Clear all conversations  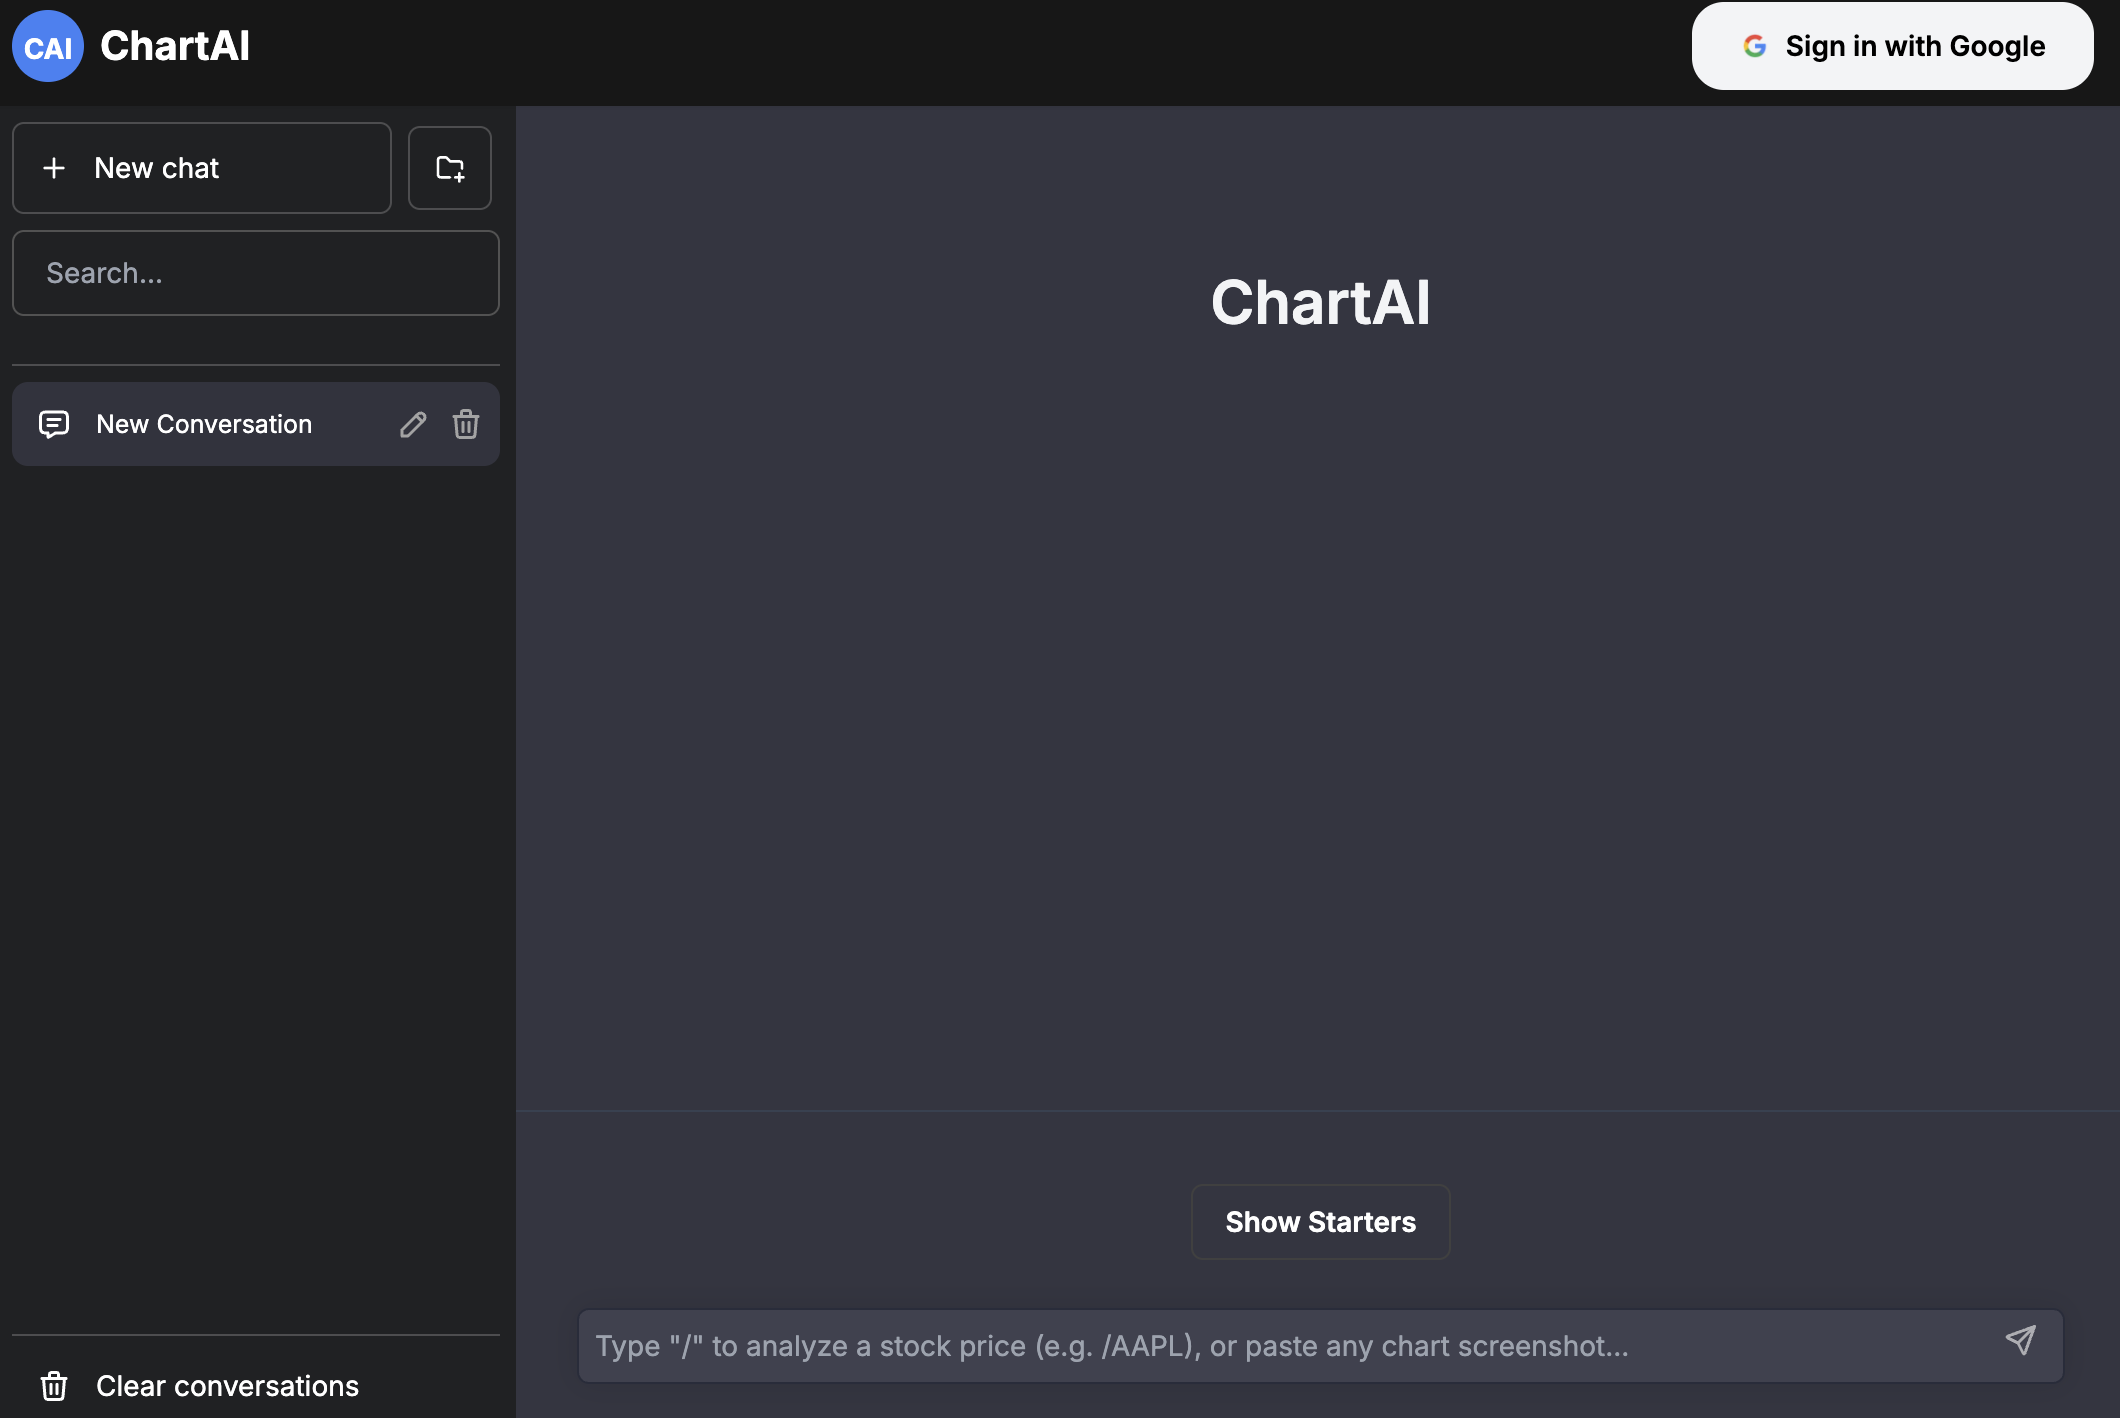pos(227,1386)
